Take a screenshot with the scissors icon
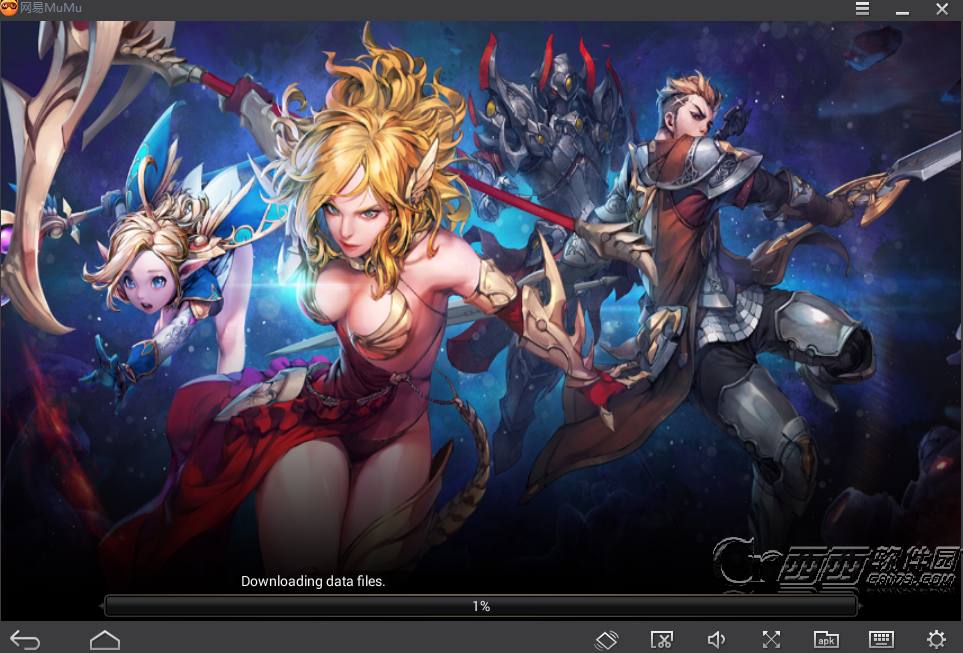This screenshot has width=963, height=653. pos(661,639)
